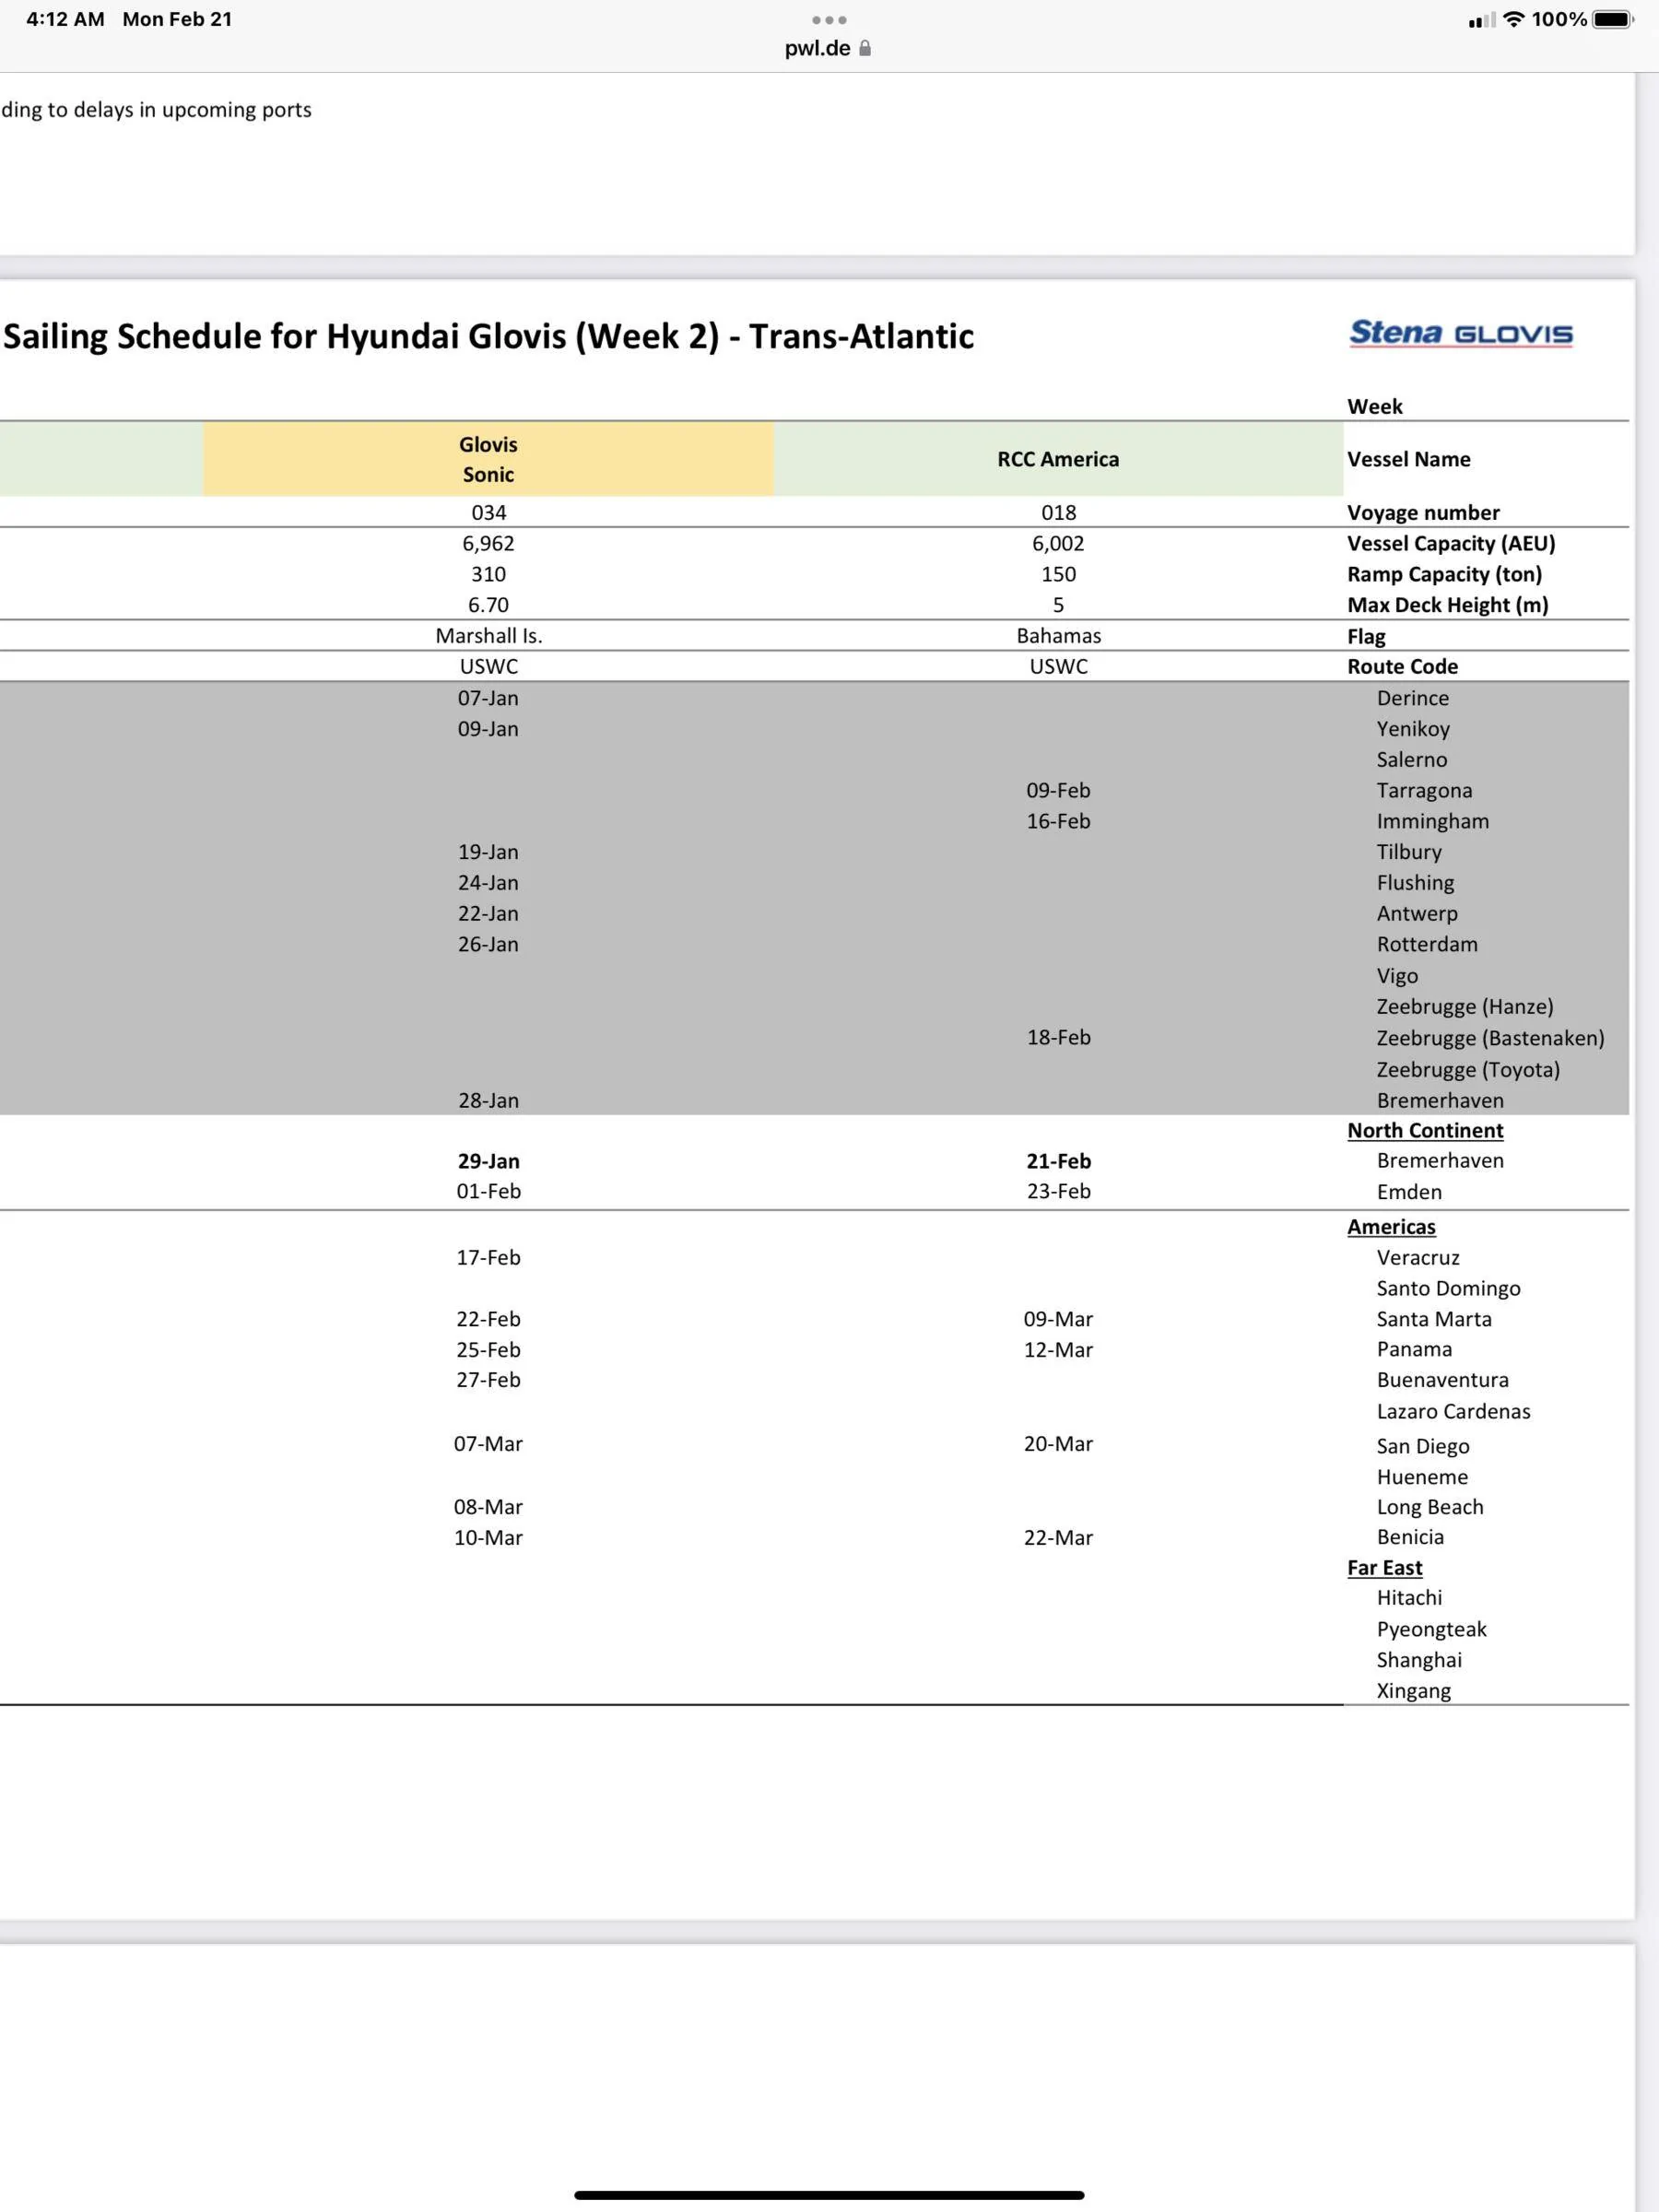This screenshot has width=1659, height=2212.
Task: Click the Stena Glovis logo
Action: click(1461, 333)
